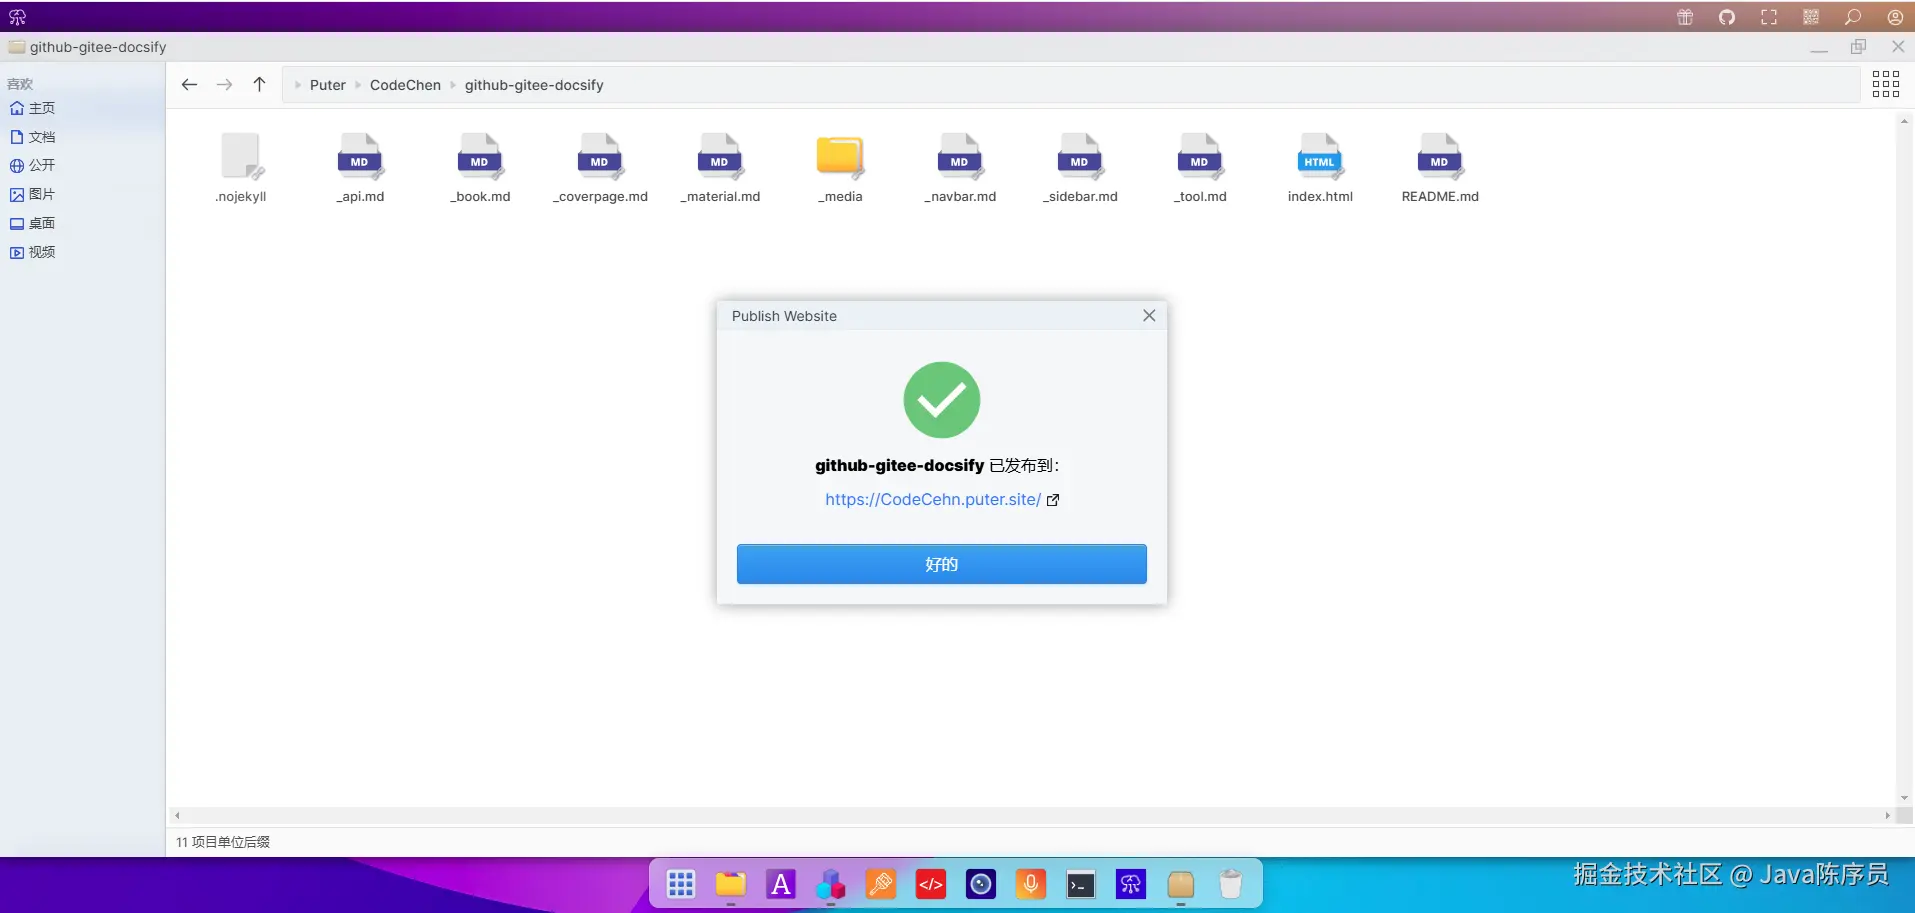Image resolution: width=1915 pixels, height=913 pixels.
Task: Click the Puter logo in the top-left corner
Action: coord(17,17)
